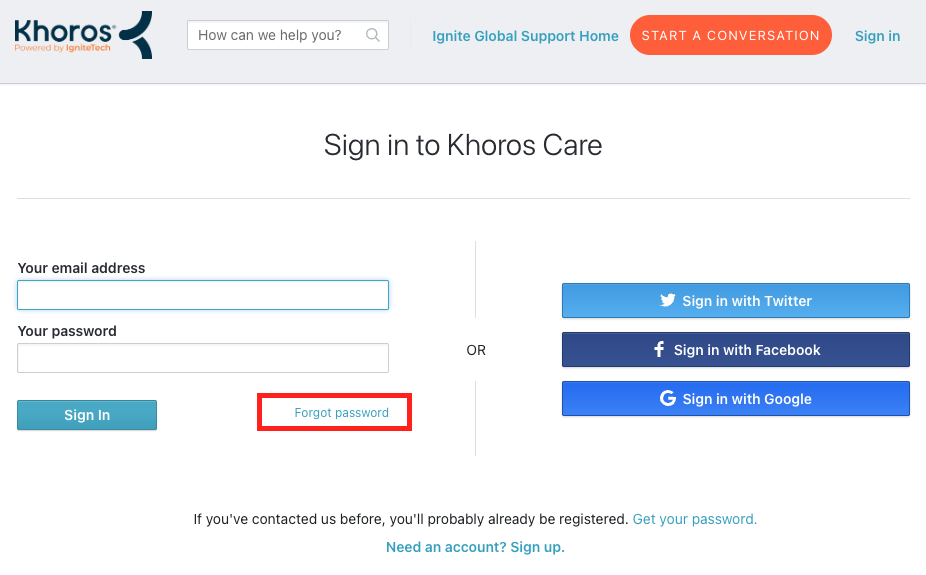The image size is (926, 575).
Task: Click the Khoros swoosh emblem
Action: point(136,35)
